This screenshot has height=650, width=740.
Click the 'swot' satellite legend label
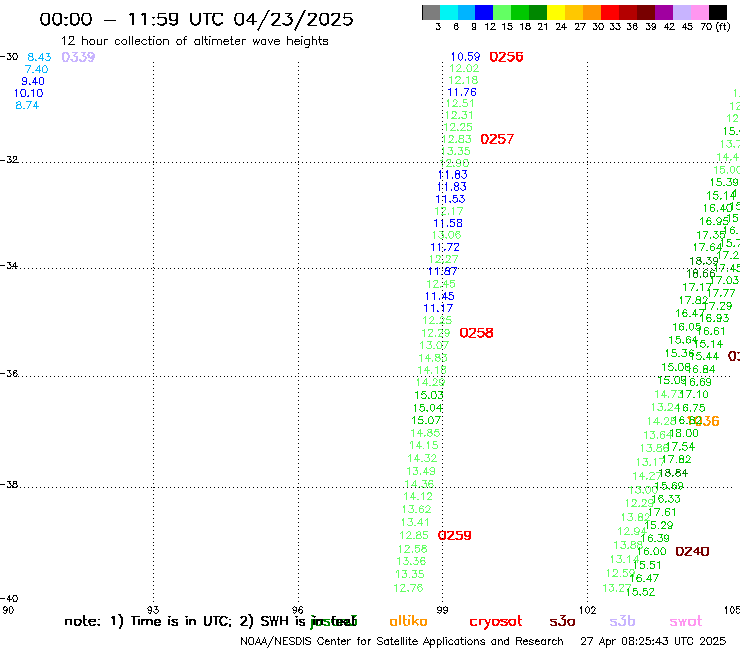tap(686, 621)
